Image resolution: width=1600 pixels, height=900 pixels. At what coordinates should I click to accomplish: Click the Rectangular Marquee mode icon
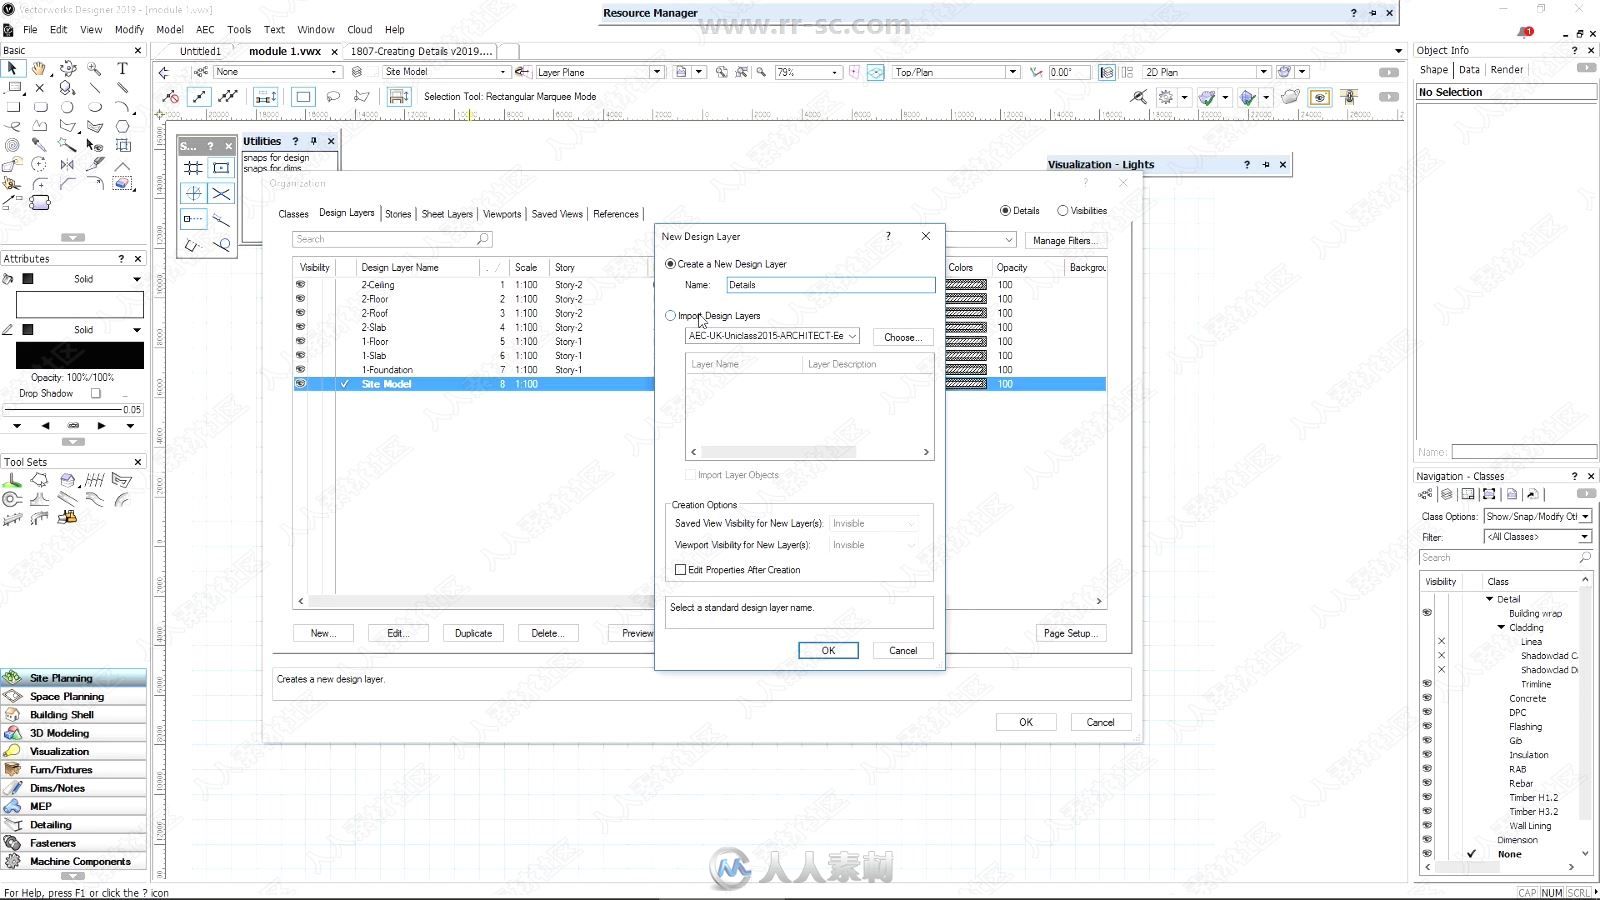tap(303, 97)
